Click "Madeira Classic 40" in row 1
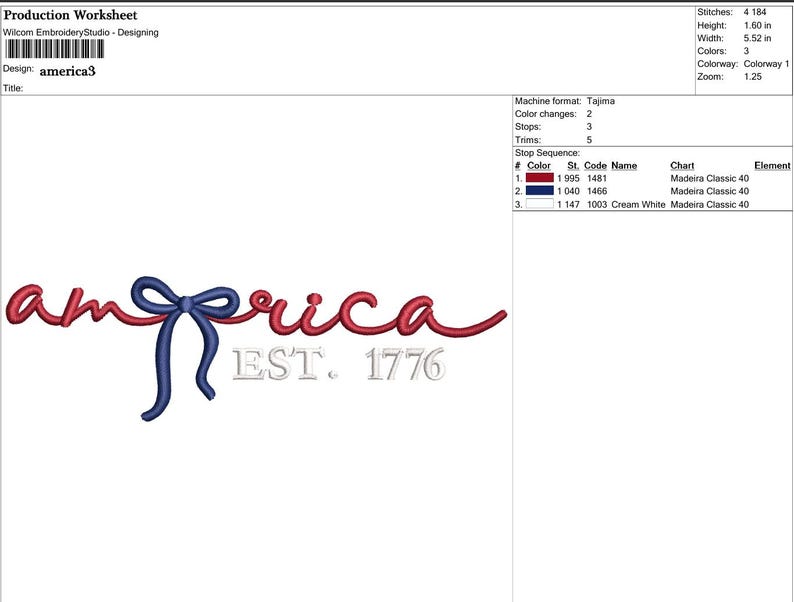This screenshot has width=794, height=602. (x=709, y=178)
